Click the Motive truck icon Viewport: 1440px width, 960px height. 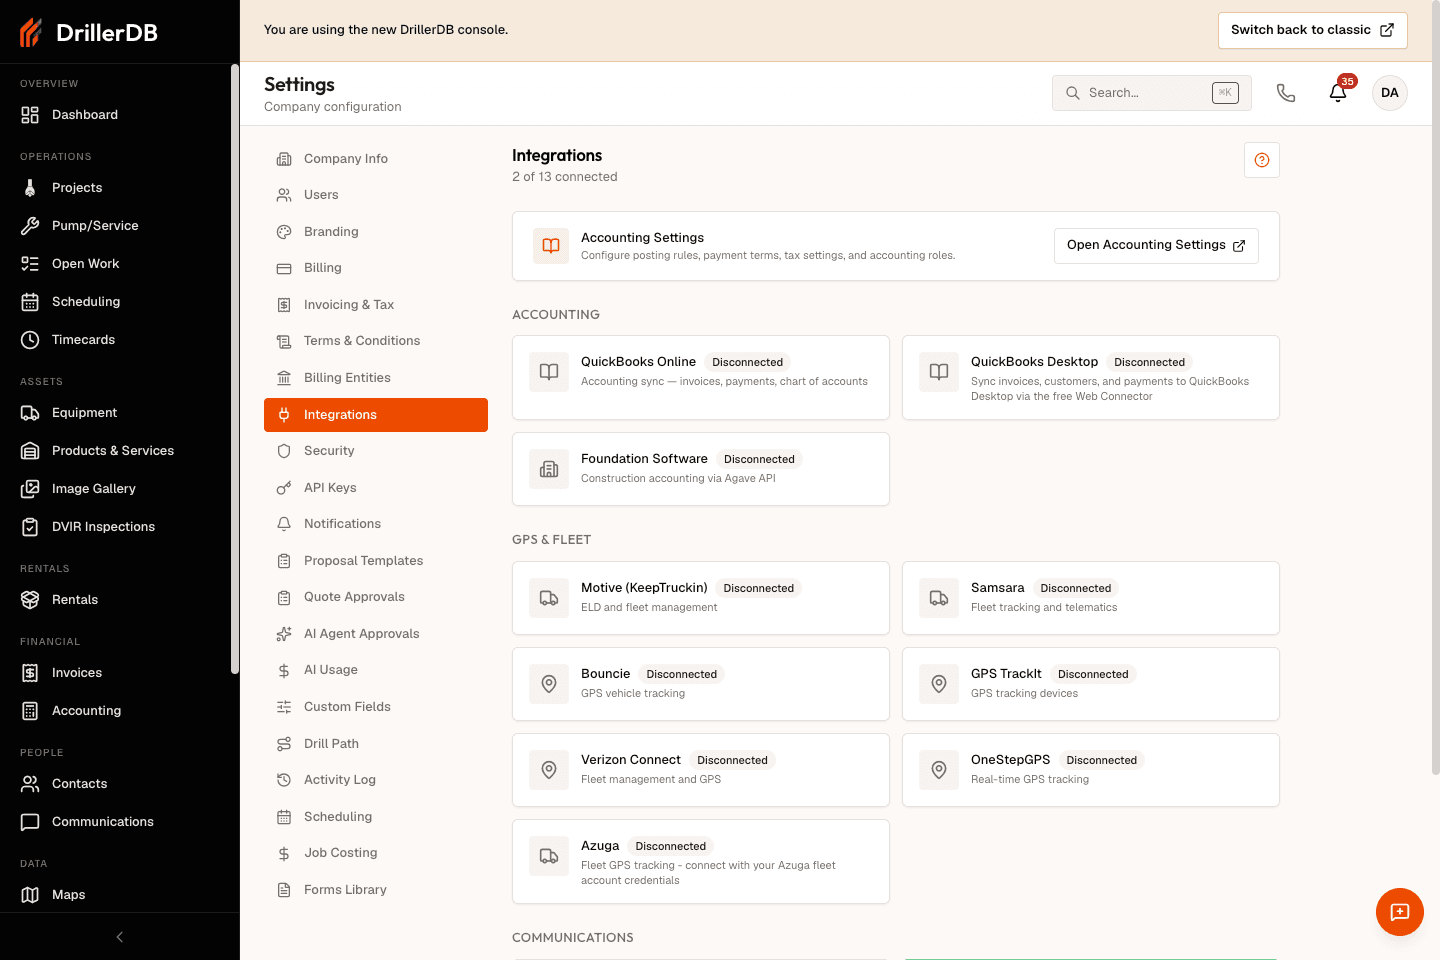[x=549, y=598]
